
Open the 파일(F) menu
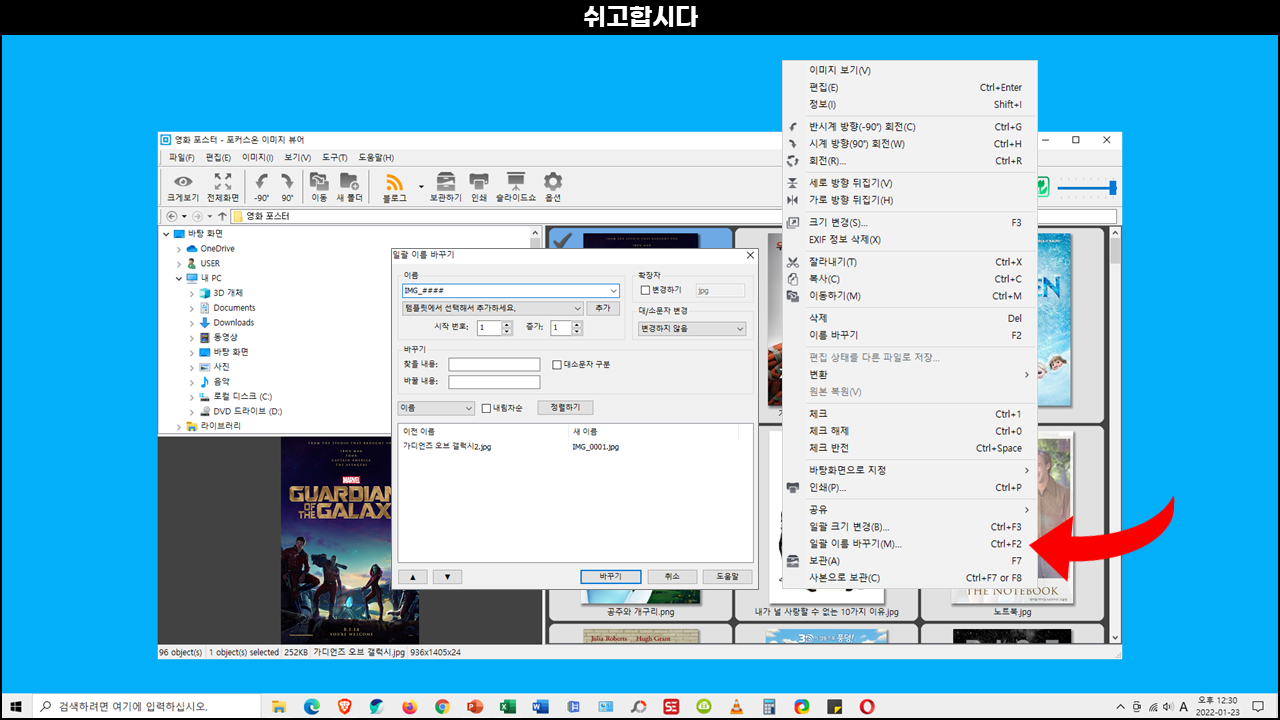point(181,157)
